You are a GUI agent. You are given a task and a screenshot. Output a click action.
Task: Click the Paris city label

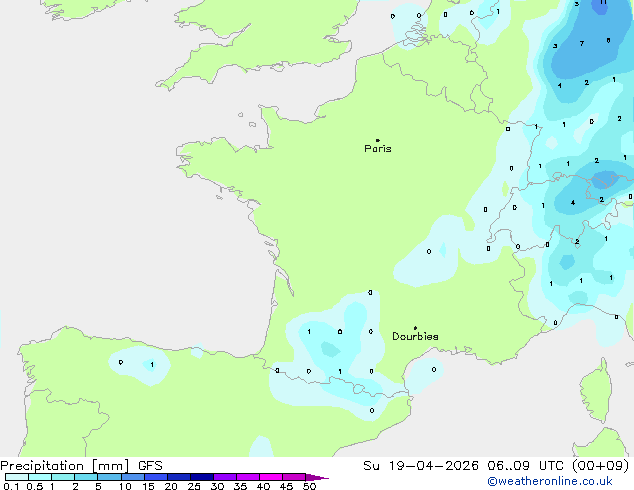[378, 149]
